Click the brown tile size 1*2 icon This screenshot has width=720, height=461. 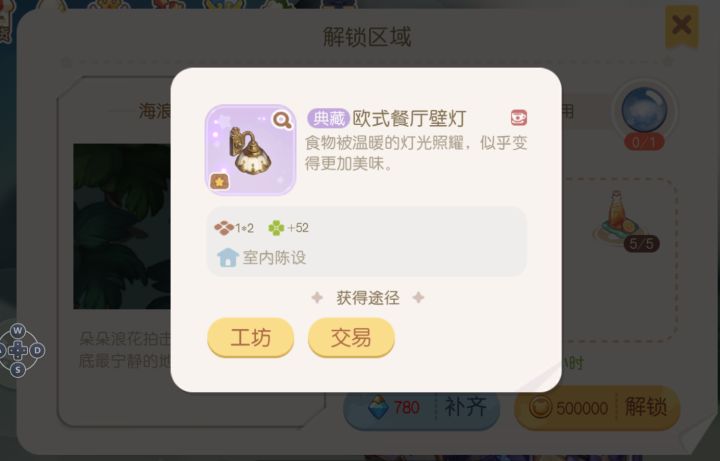point(224,228)
